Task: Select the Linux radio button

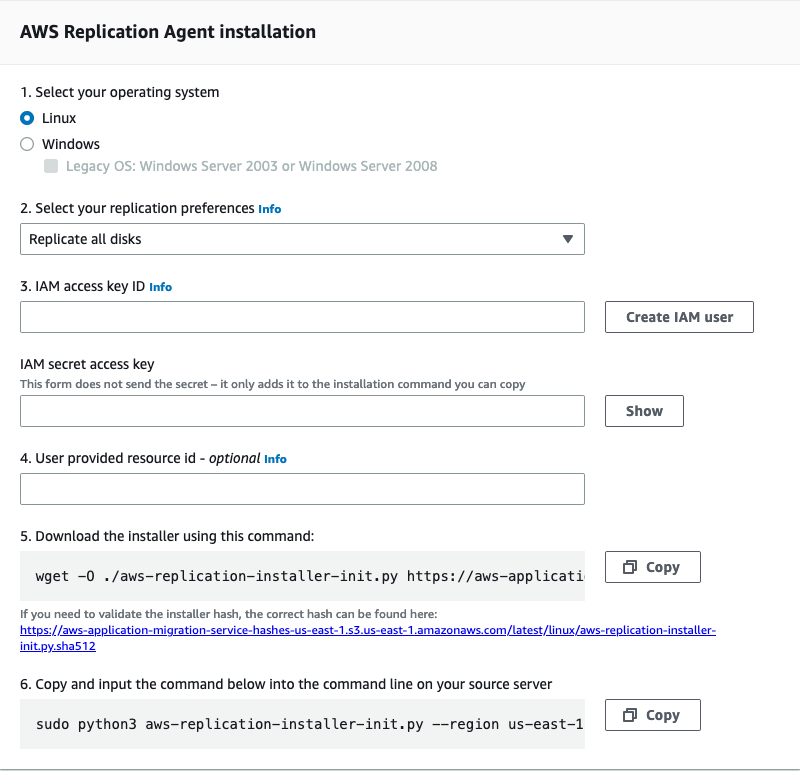Action: [28, 118]
